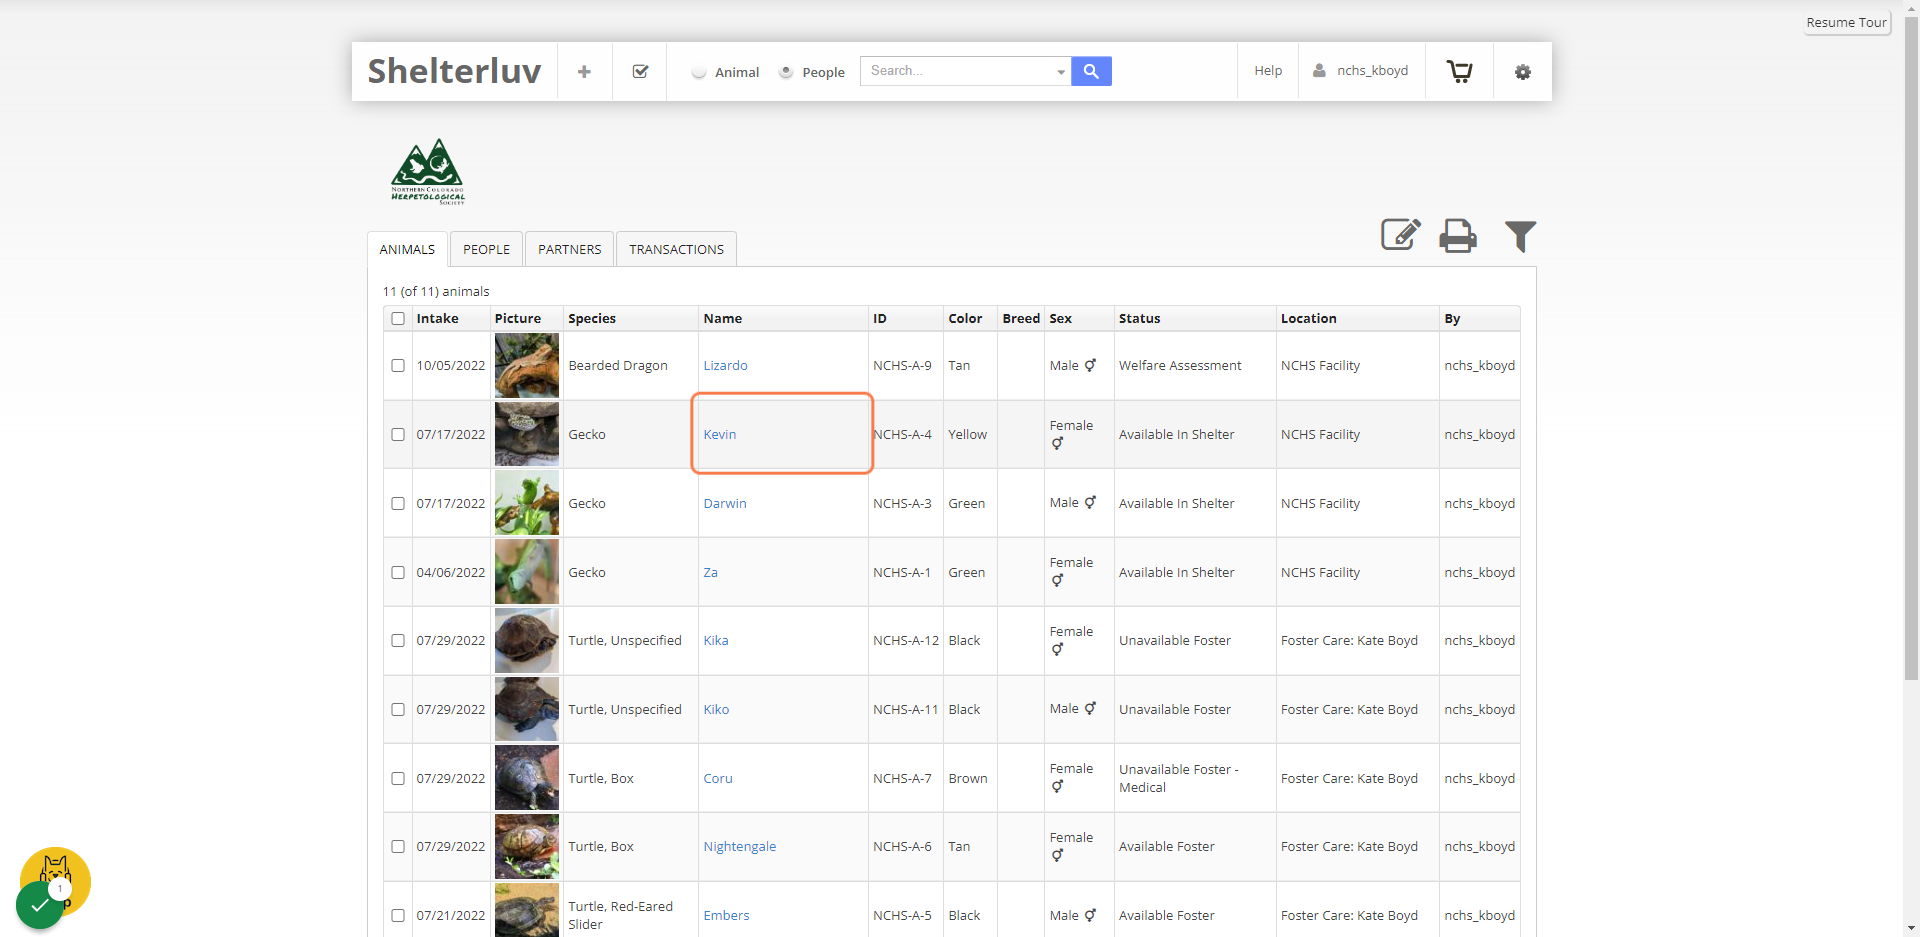This screenshot has height=937, width=1920.
Task: Click Coru's box turtle thumbnail
Action: pyautogui.click(x=527, y=778)
